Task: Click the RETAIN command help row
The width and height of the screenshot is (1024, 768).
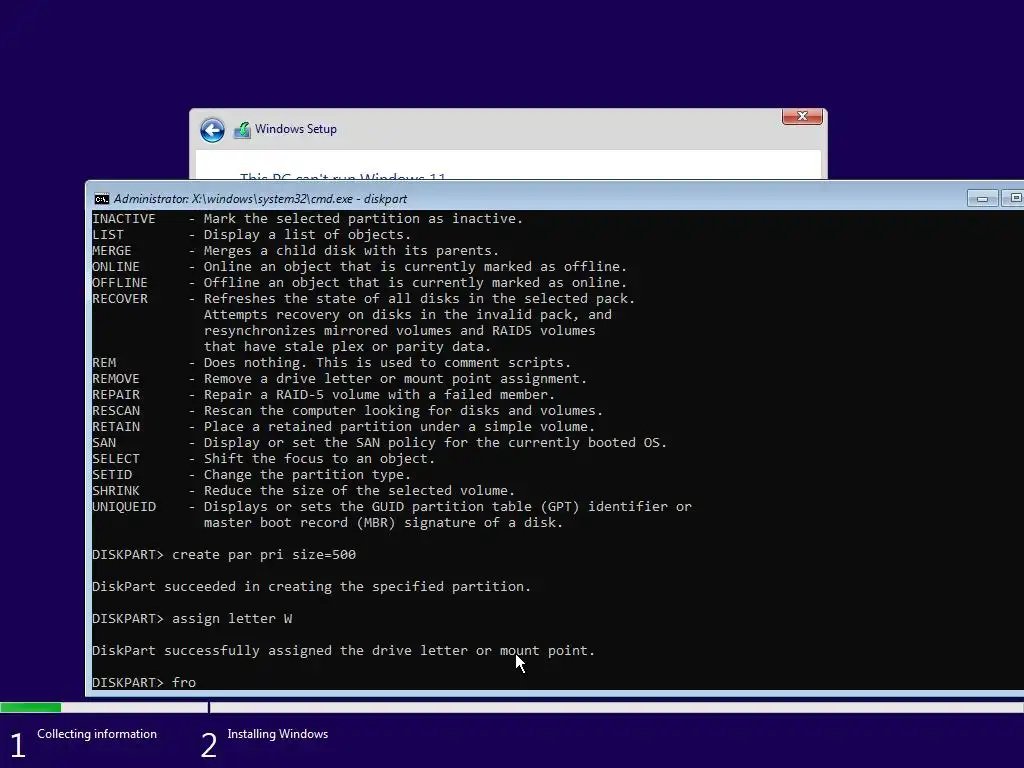Action: (x=344, y=426)
